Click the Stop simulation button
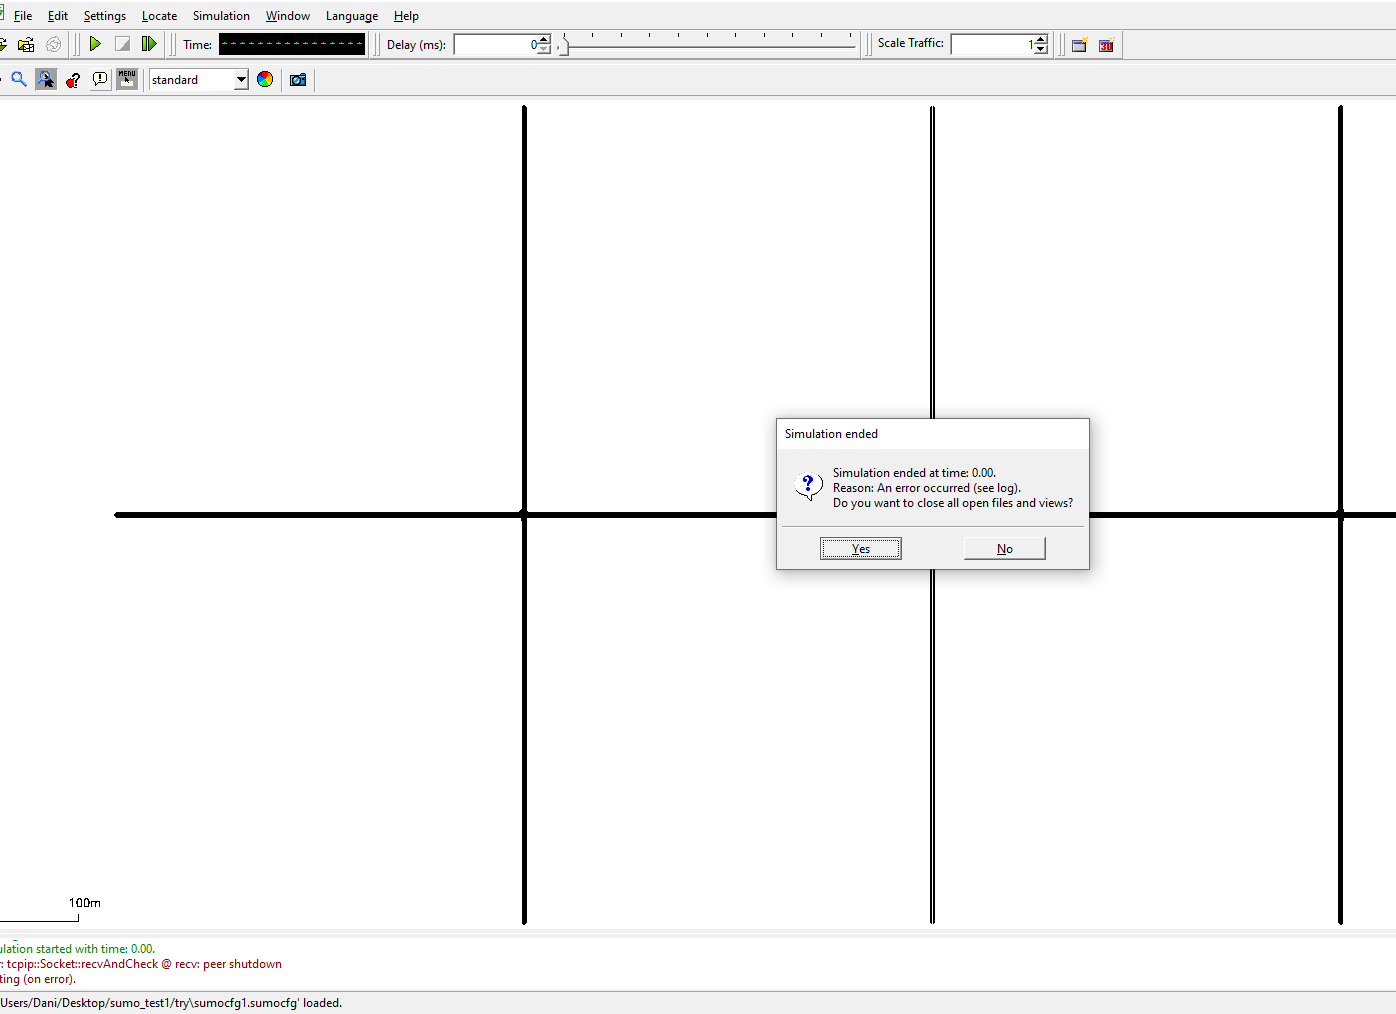Viewport: 1396px width, 1014px height. (122, 44)
